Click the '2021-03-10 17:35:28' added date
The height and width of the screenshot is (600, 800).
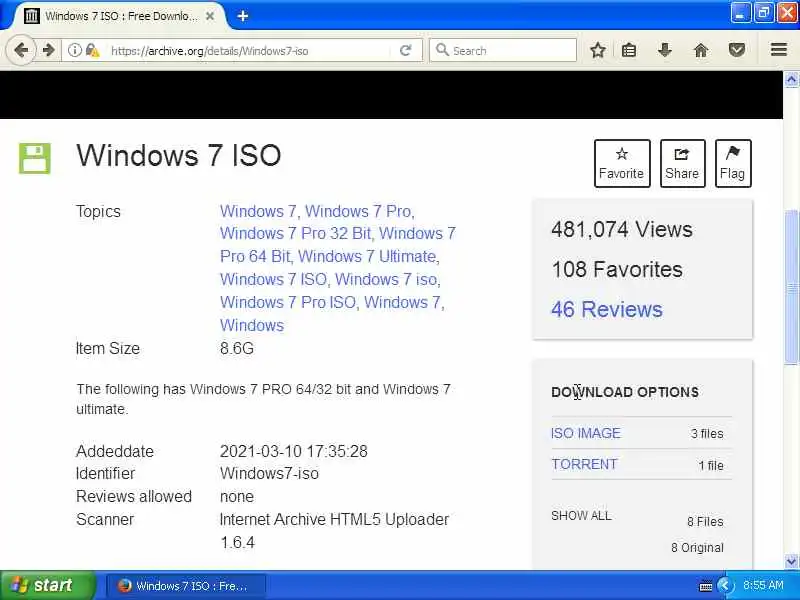[x=293, y=451]
